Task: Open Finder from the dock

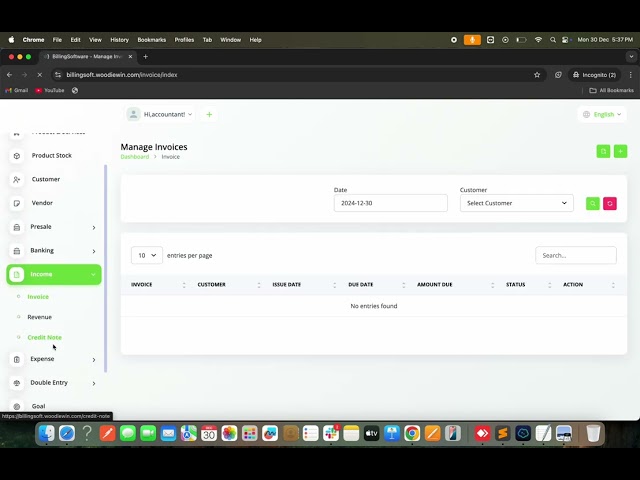Action: pos(47,433)
